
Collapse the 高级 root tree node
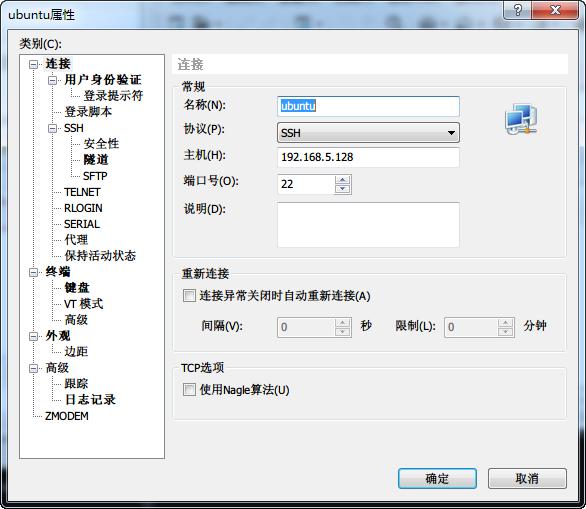(x=34, y=368)
